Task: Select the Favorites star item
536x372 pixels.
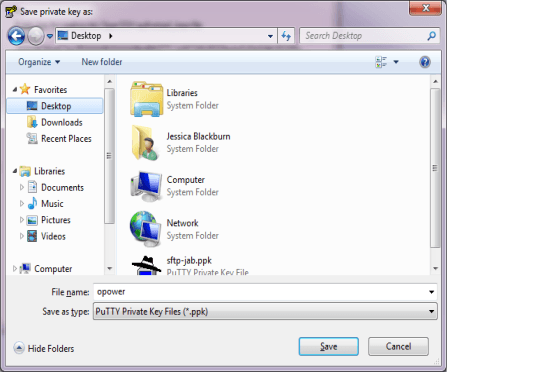Action: point(43,90)
